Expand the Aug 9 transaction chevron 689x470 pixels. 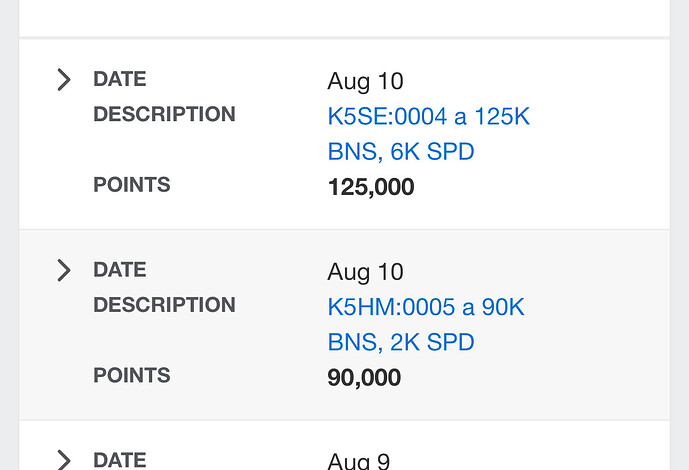pyautogui.click(x=64, y=460)
